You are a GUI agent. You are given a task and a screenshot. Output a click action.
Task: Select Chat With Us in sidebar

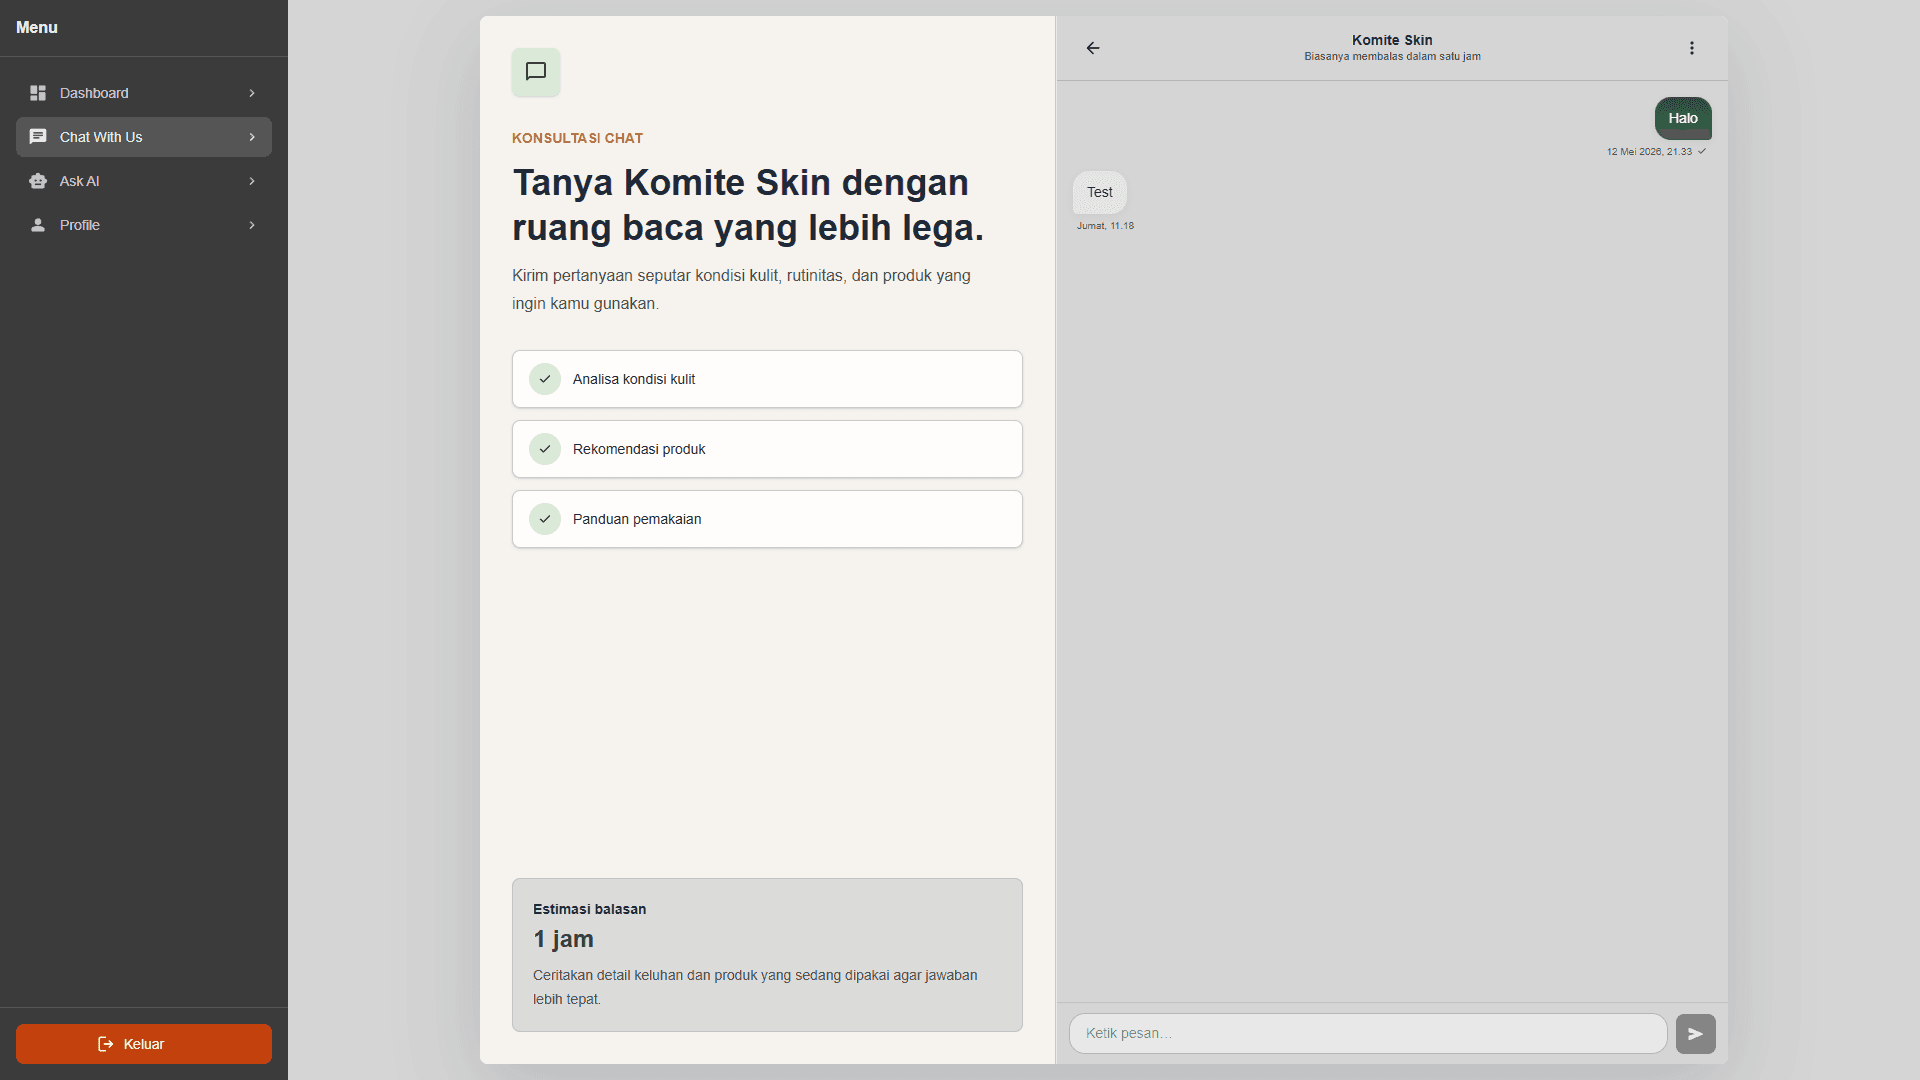click(x=144, y=137)
